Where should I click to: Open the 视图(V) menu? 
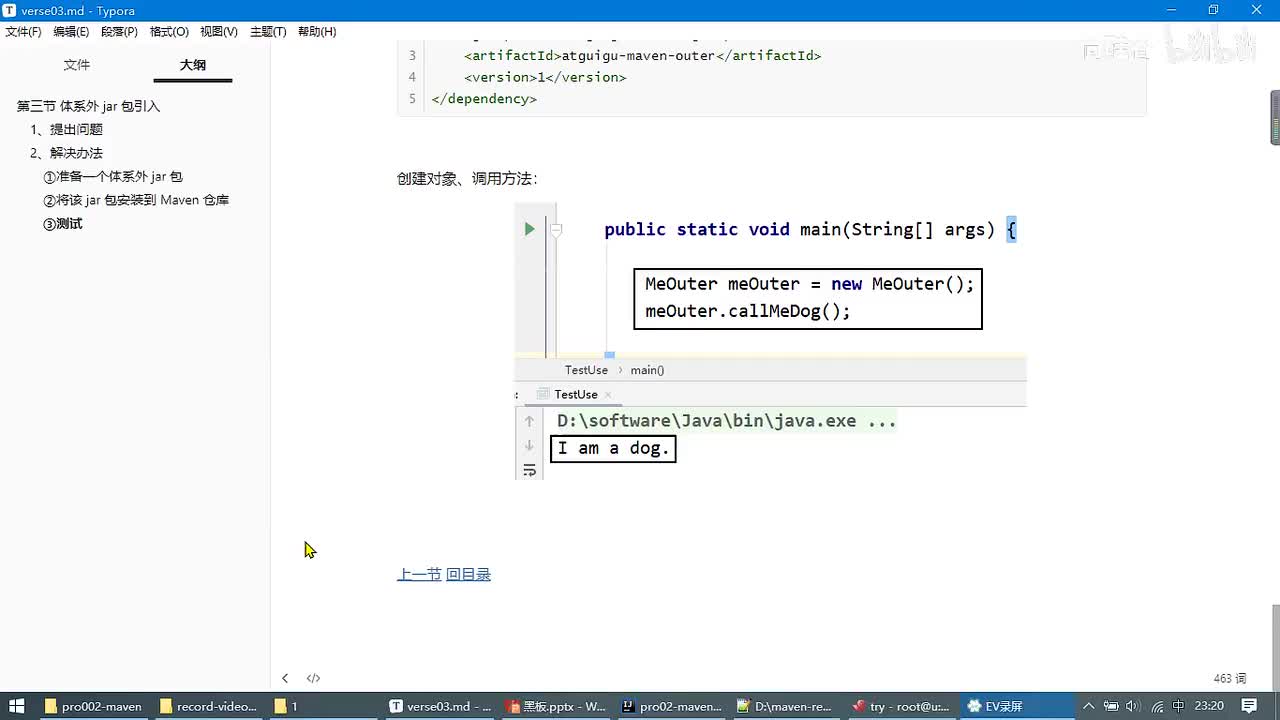pyautogui.click(x=219, y=32)
